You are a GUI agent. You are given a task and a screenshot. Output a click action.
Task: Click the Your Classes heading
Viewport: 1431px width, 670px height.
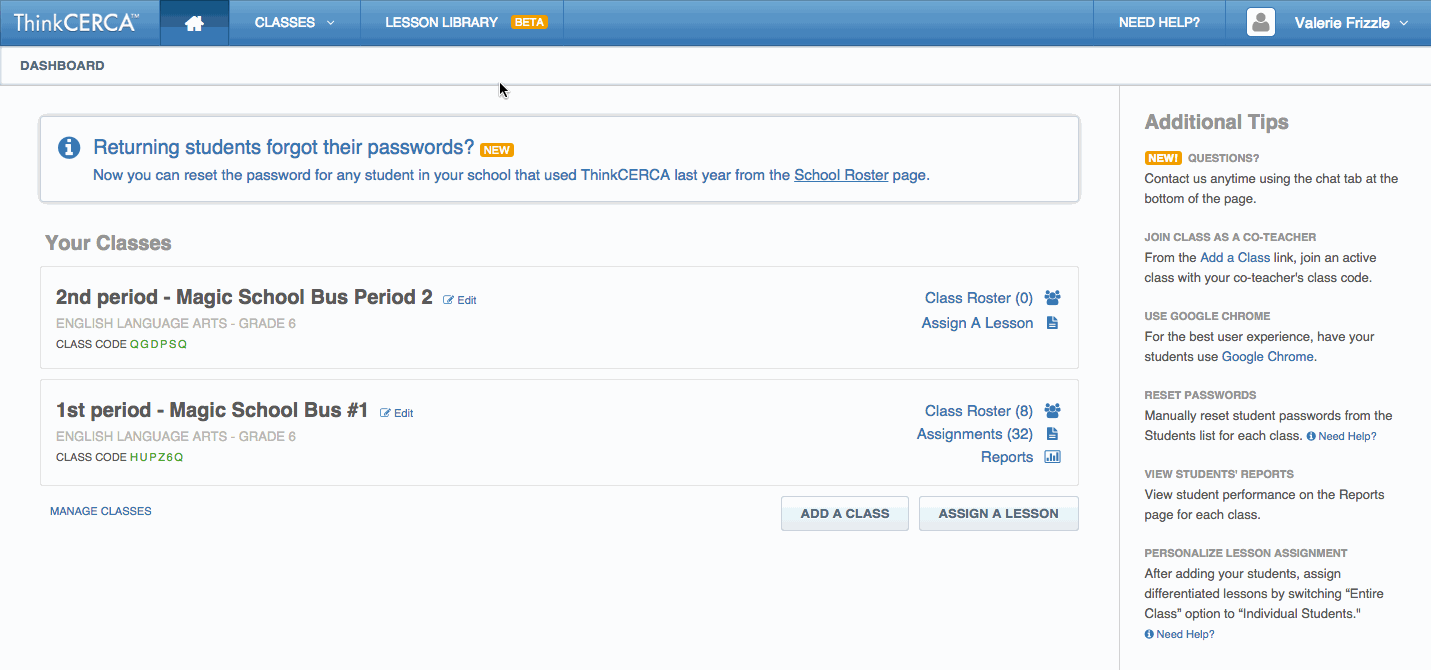[108, 243]
